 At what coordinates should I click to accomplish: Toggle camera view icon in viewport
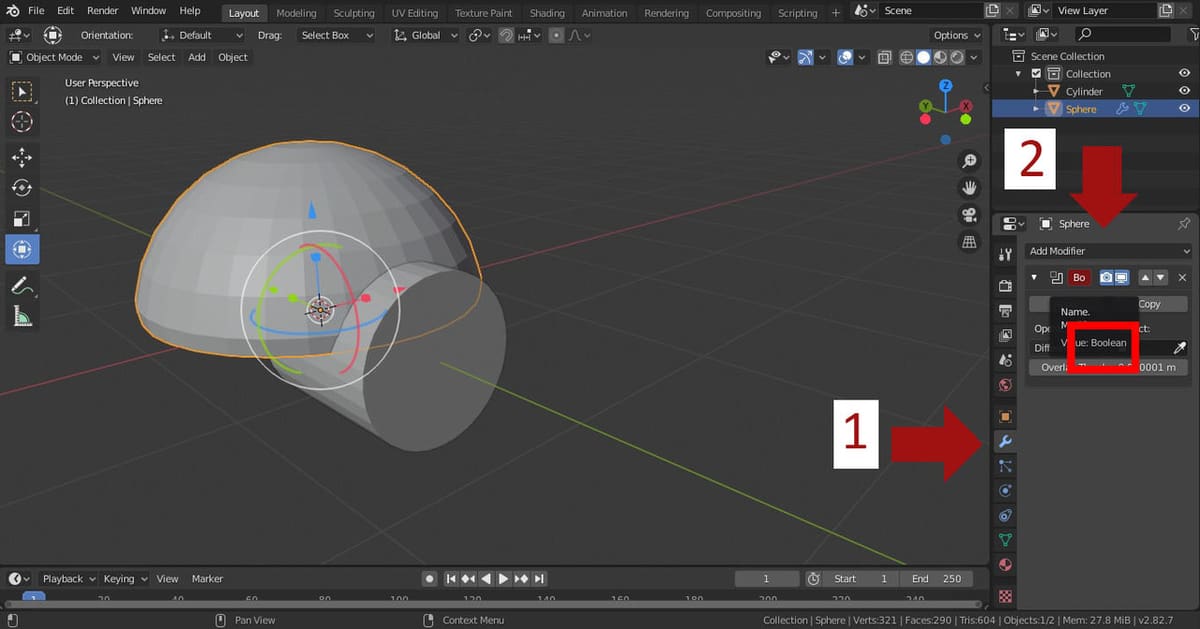[969, 215]
